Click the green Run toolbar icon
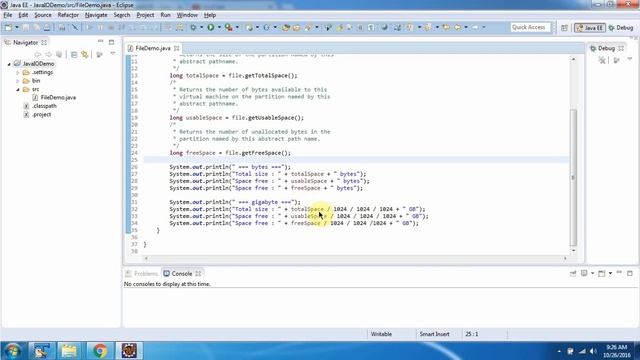 click(211, 27)
